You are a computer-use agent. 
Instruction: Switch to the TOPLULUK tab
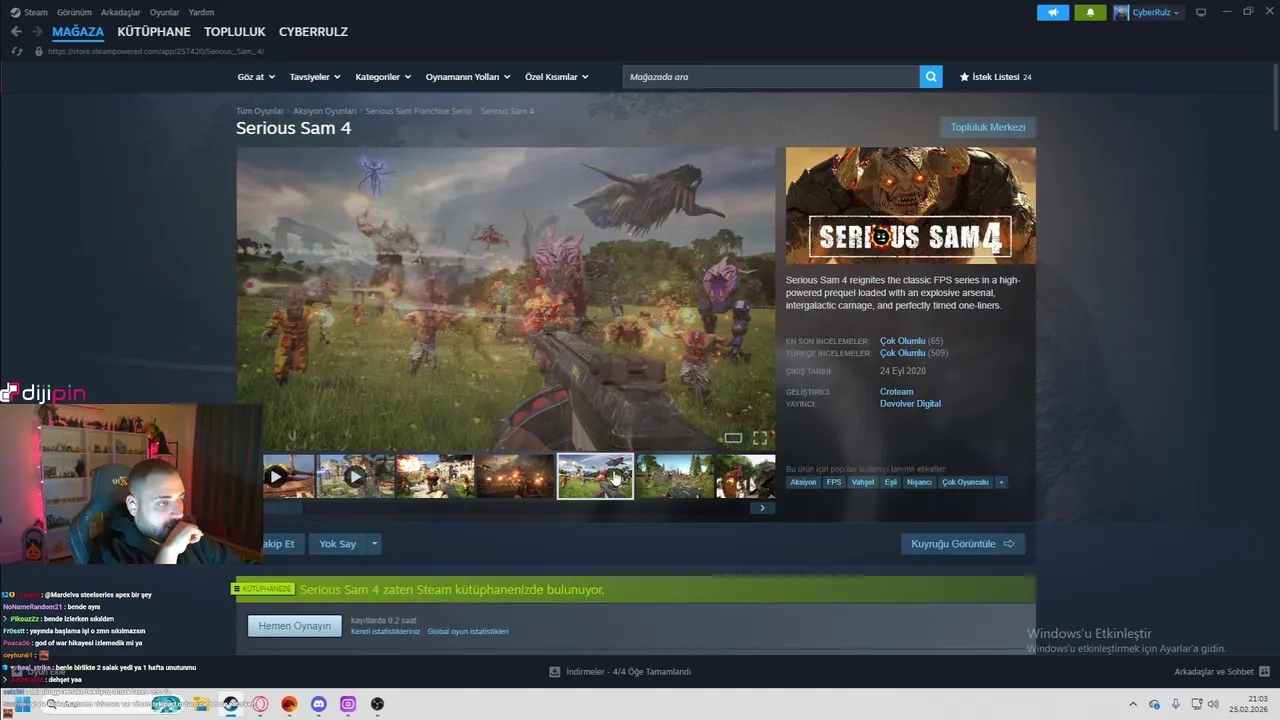pos(235,32)
